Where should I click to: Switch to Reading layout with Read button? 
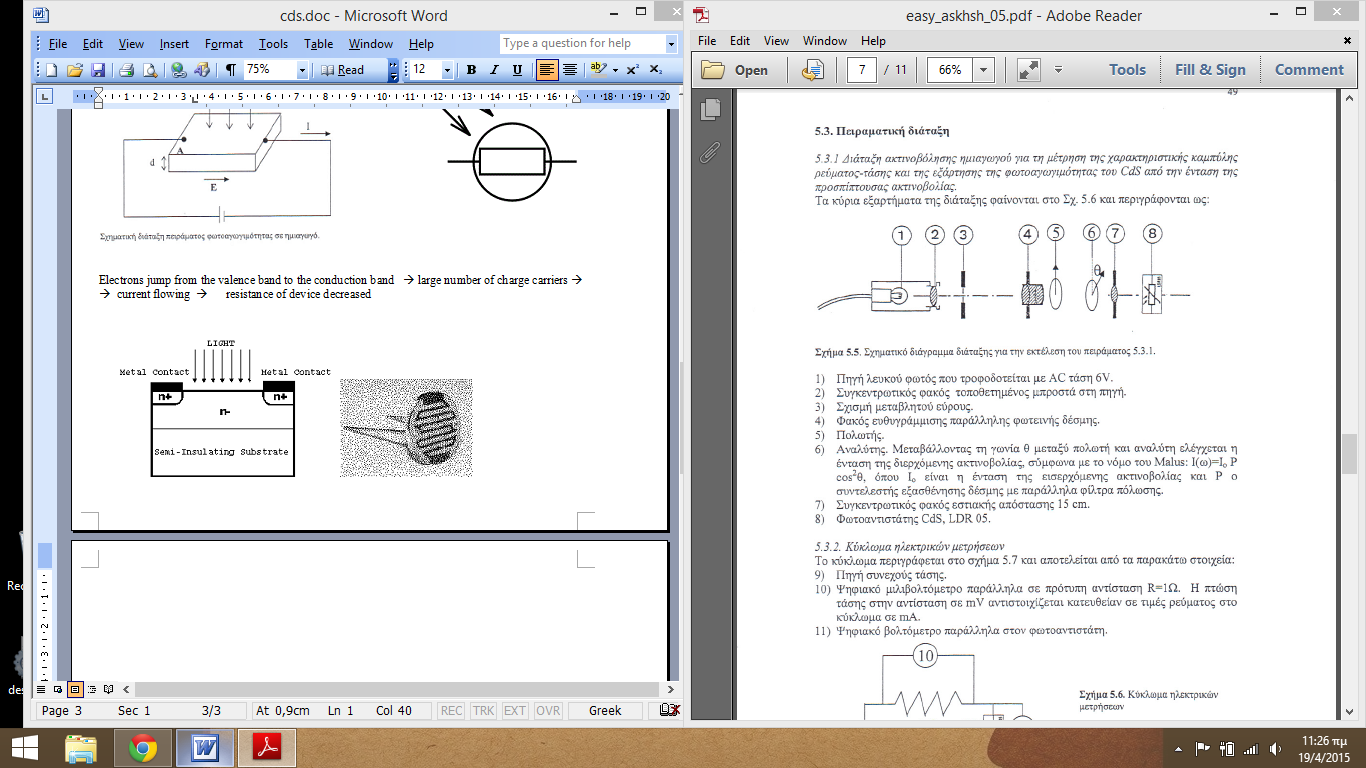click(343, 70)
